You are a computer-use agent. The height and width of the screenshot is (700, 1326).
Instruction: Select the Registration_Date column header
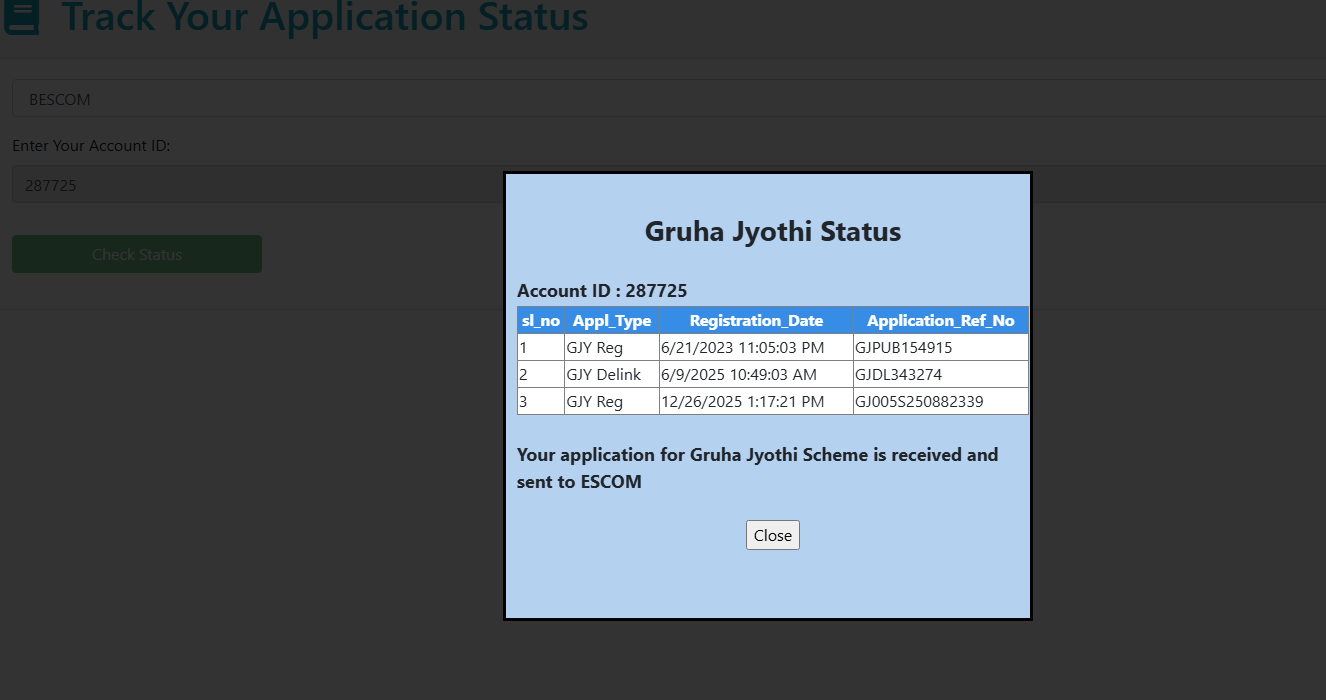(x=756, y=321)
